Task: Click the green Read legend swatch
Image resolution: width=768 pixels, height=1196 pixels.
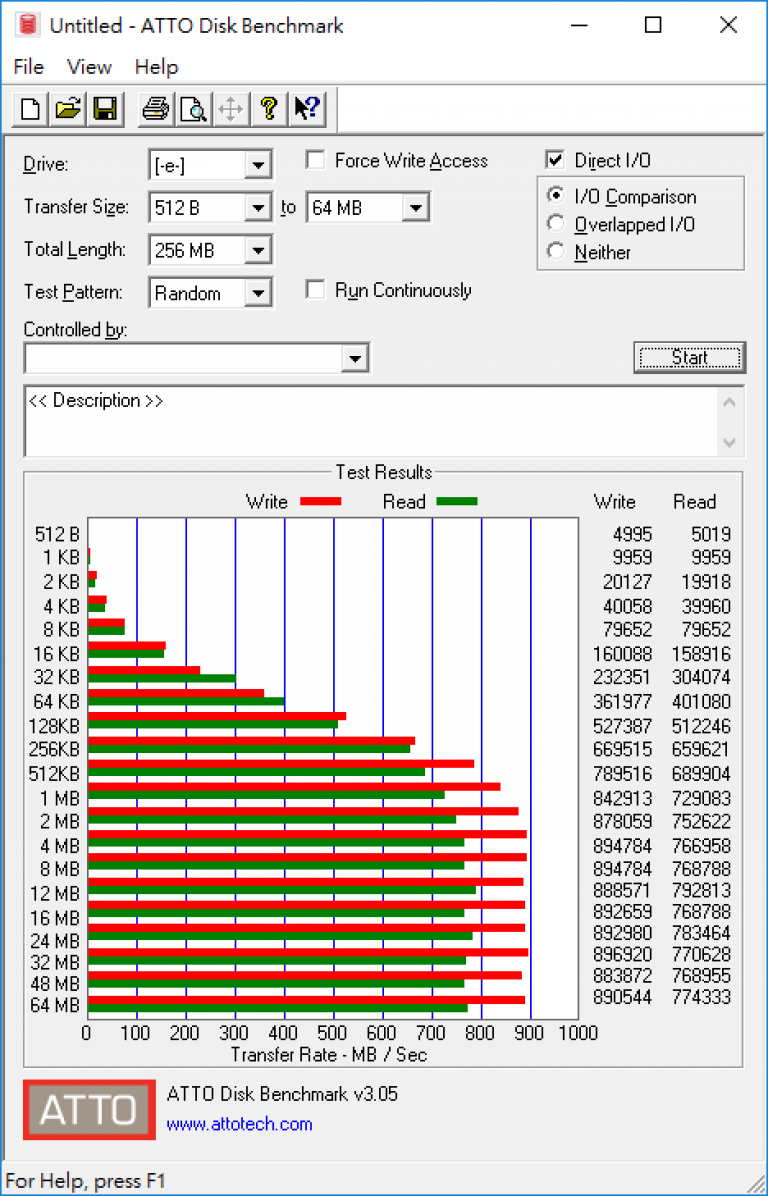Action: [x=457, y=502]
